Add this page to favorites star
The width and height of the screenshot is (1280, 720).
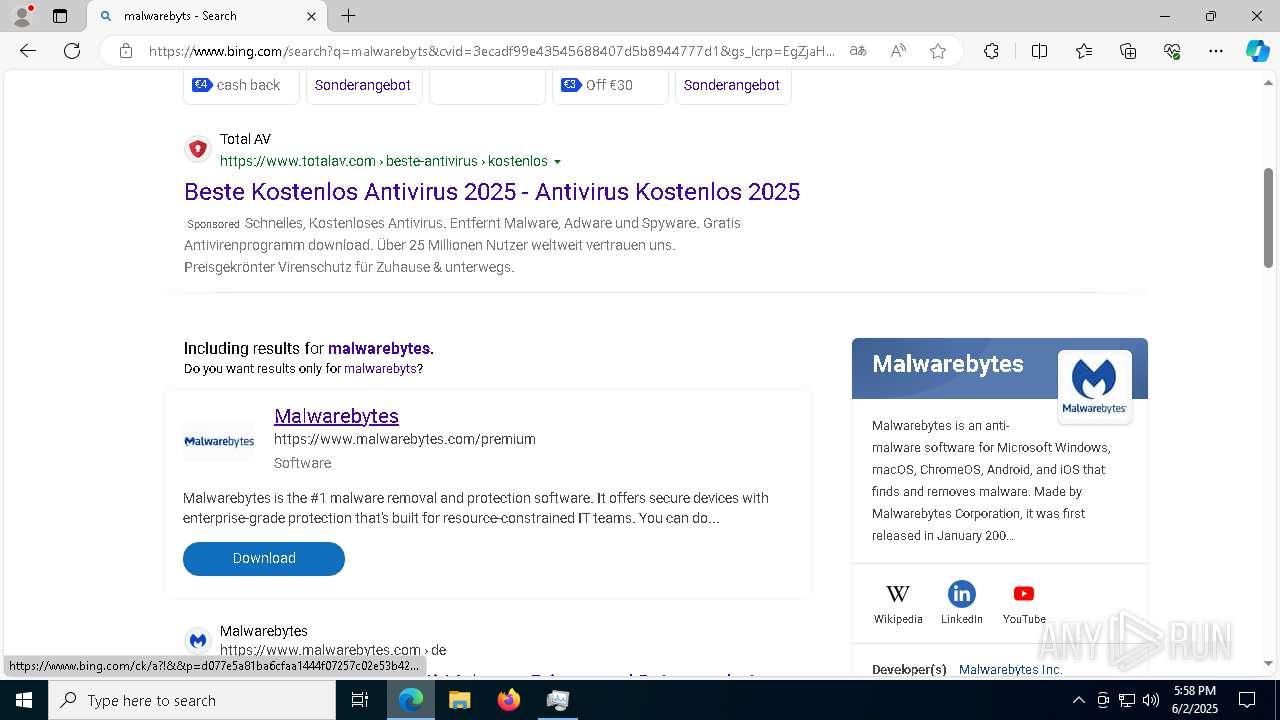[x=938, y=51]
